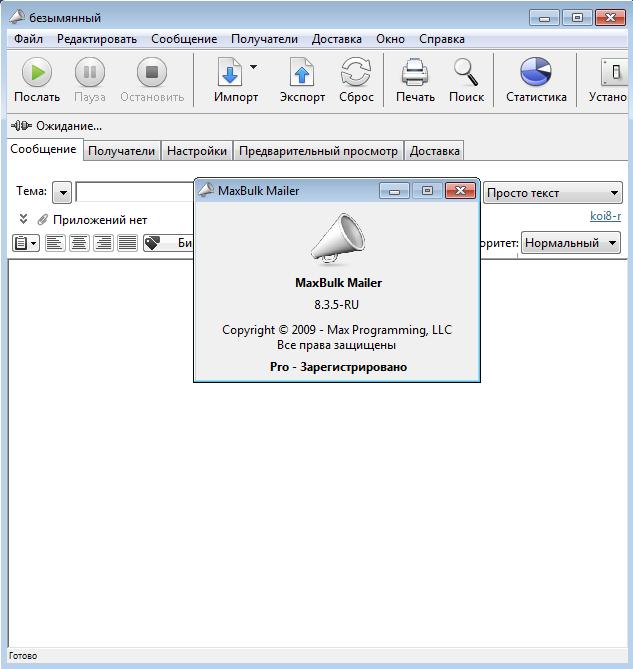
Task: Open the Окно menu
Action: [x=390, y=39]
